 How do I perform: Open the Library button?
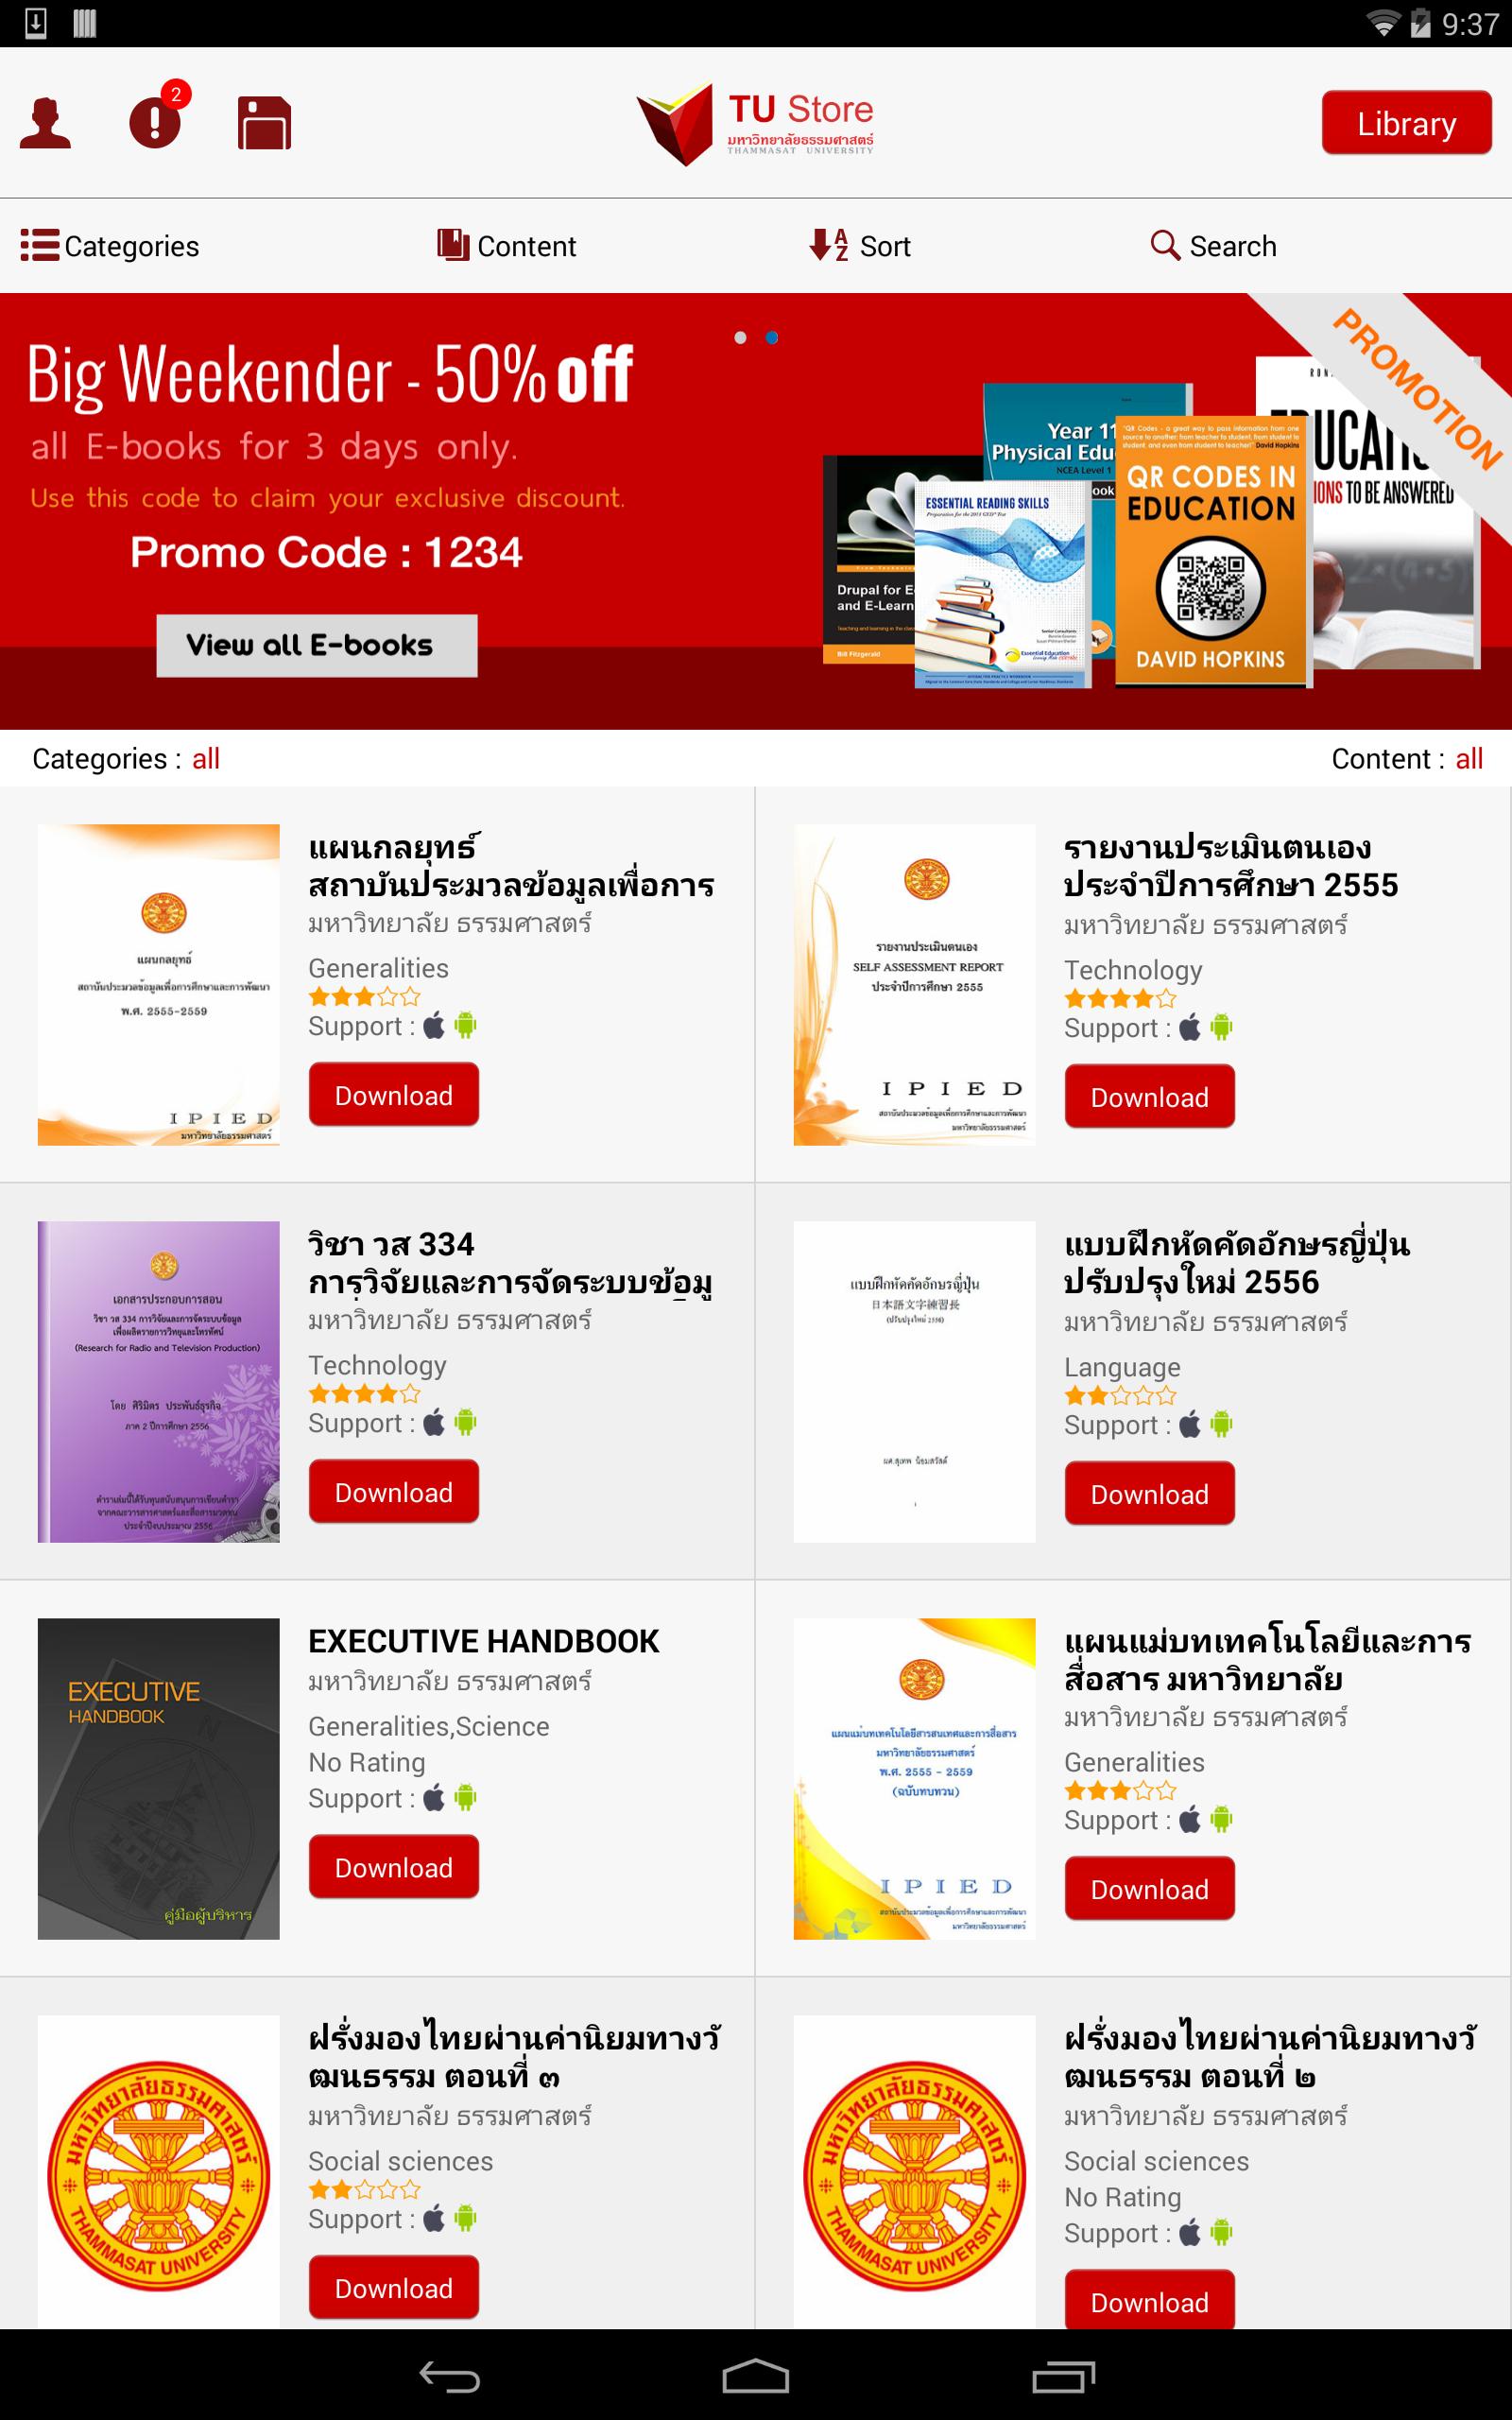(x=1406, y=123)
